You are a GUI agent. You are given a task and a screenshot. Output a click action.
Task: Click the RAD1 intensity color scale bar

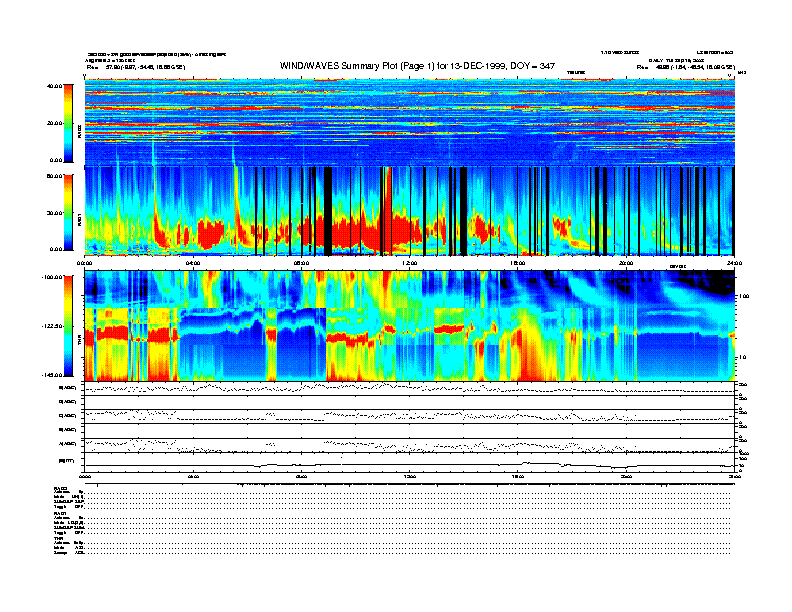[x=68, y=213]
